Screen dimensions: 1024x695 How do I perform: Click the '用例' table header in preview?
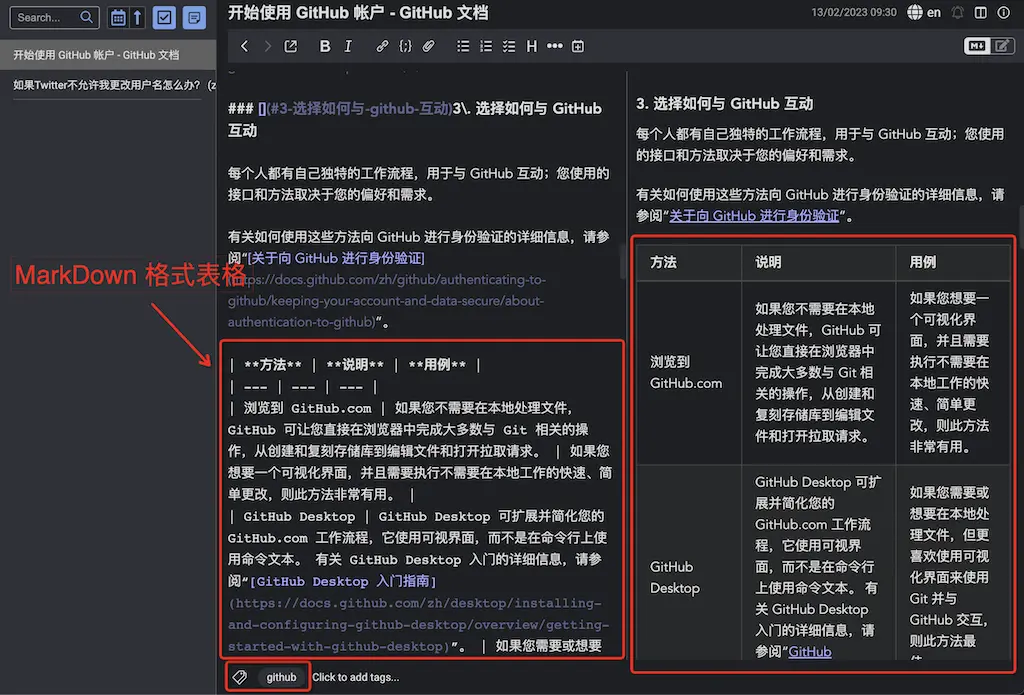923,262
